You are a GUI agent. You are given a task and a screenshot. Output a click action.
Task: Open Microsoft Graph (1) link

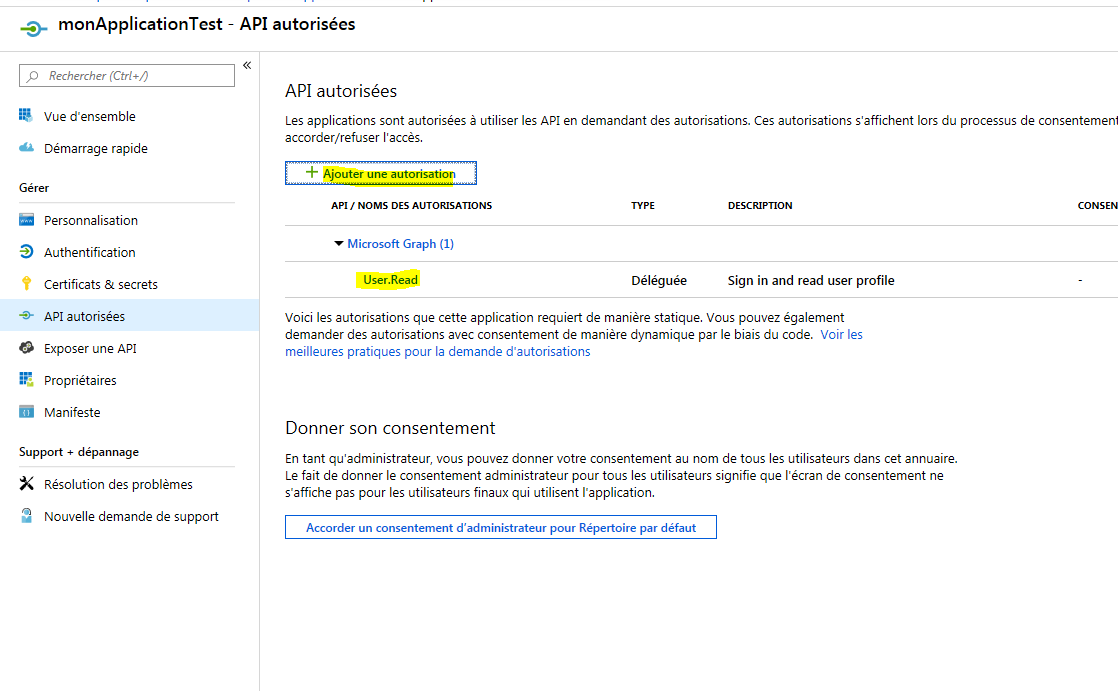click(401, 244)
